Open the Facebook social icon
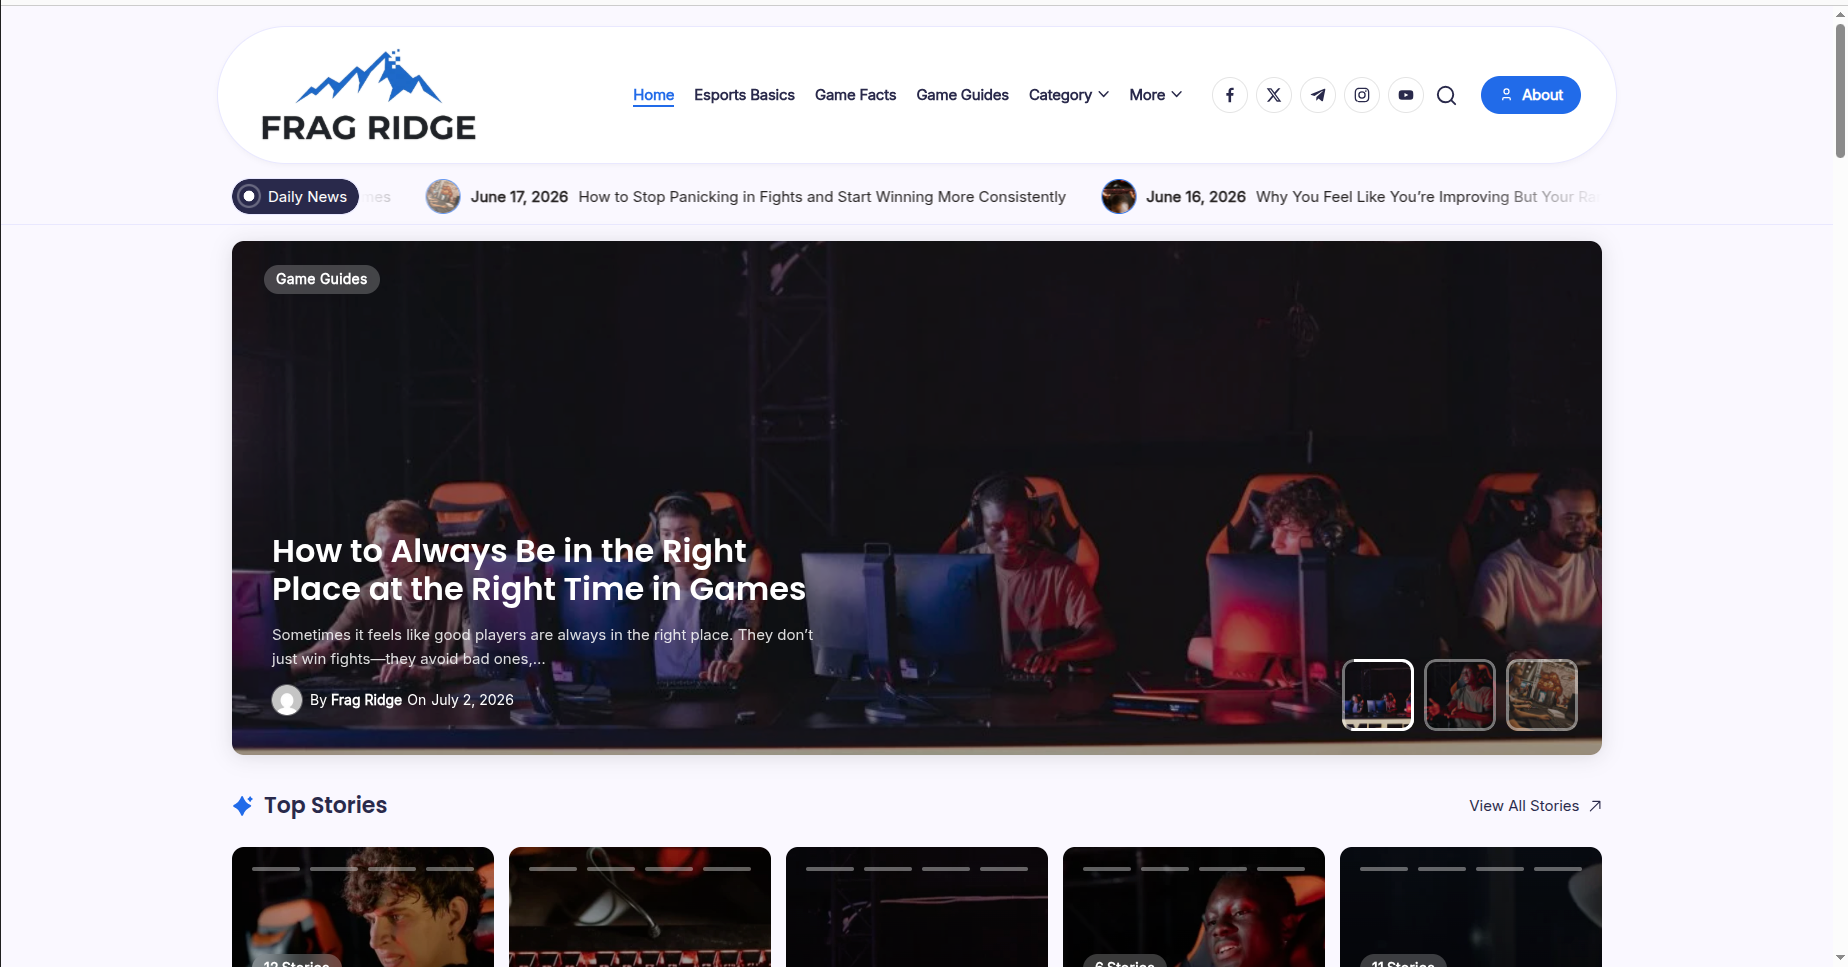 pyautogui.click(x=1230, y=95)
